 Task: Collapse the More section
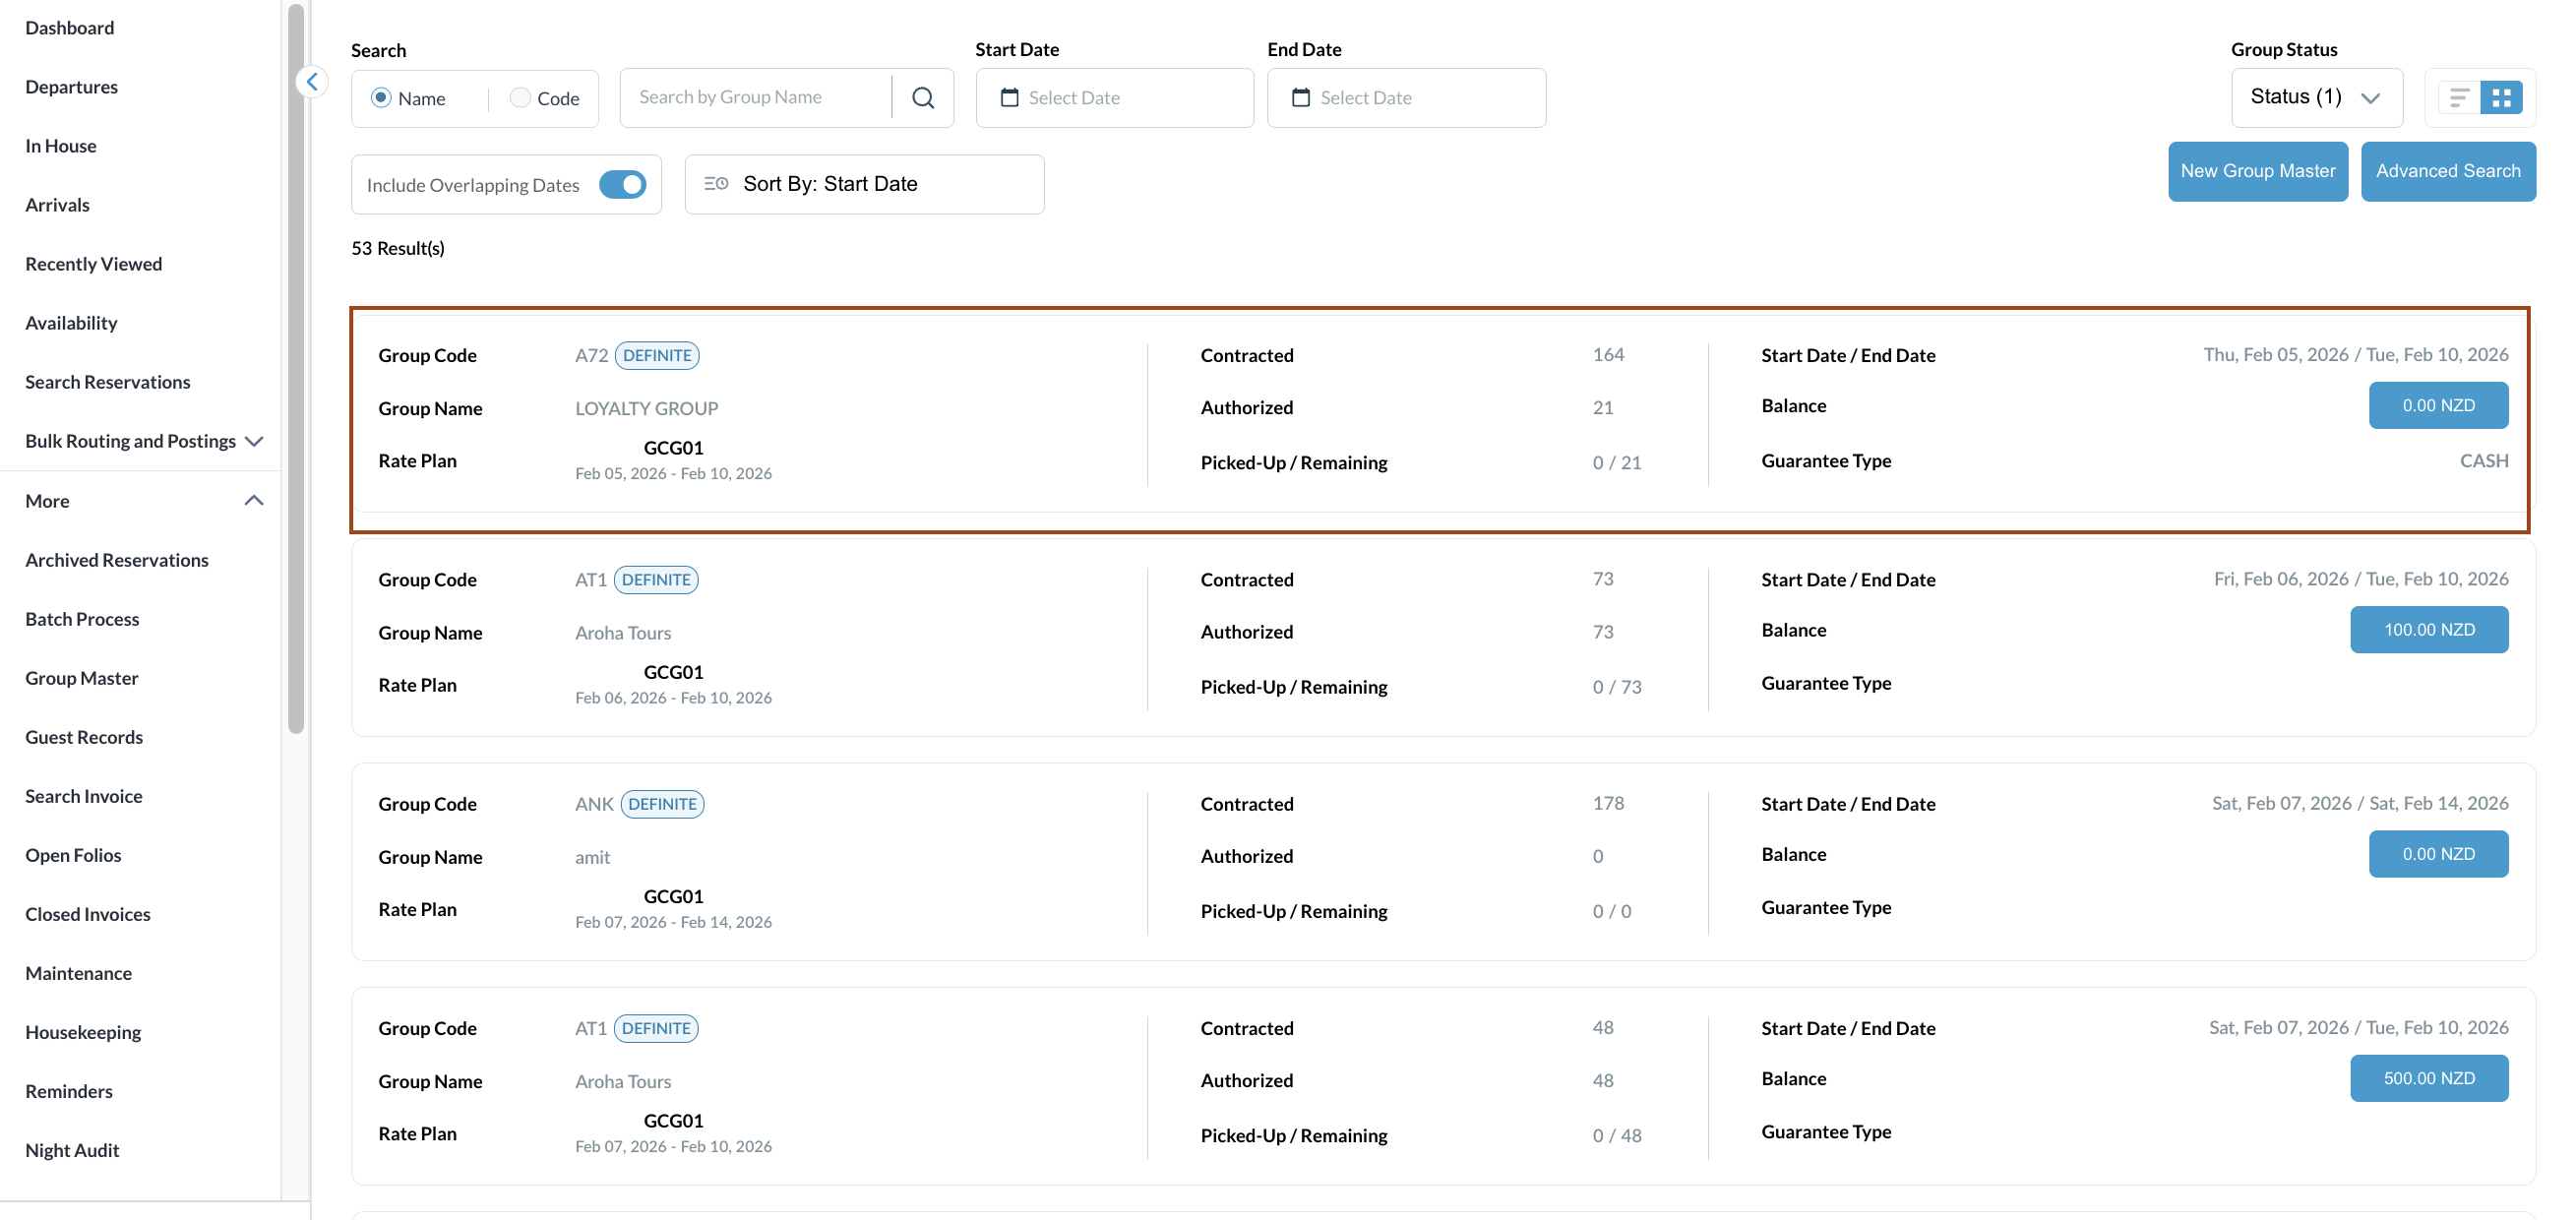point(254,500)
